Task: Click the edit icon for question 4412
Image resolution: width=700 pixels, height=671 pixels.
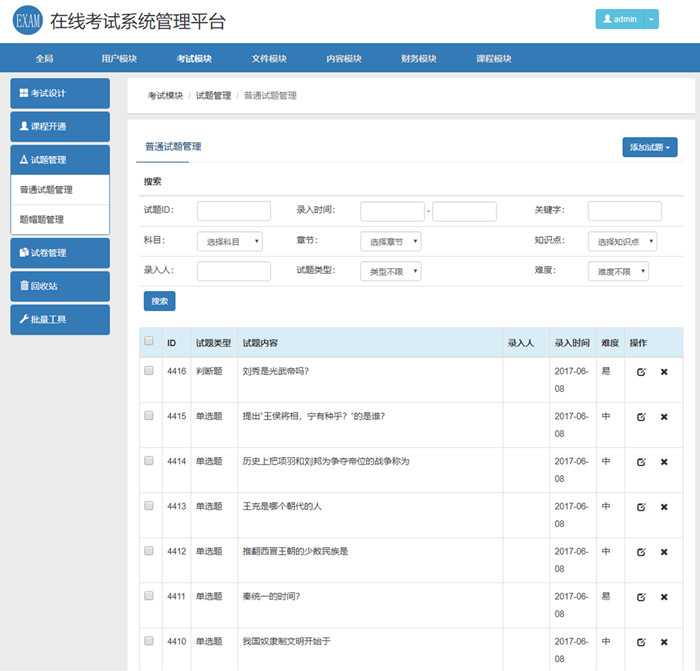Action: [641, 552]
